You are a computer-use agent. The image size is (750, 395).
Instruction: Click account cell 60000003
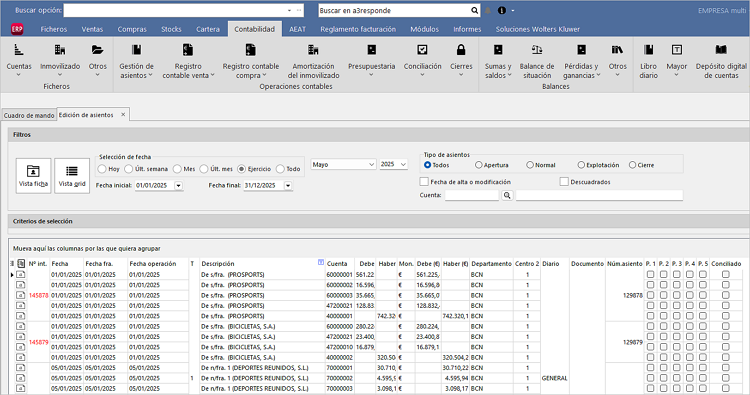coord(339,296)
